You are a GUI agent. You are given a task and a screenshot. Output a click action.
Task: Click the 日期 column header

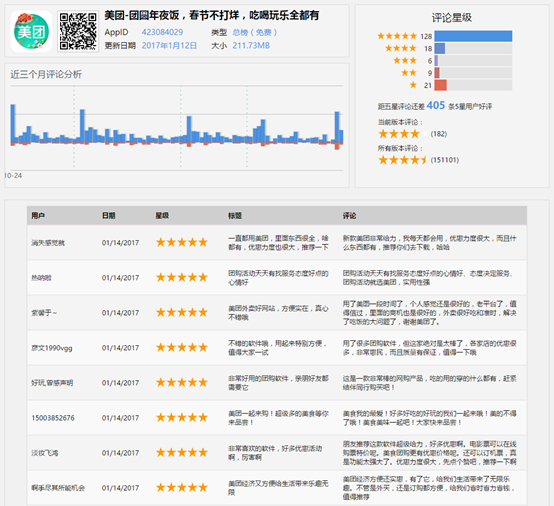coord(109,216)
